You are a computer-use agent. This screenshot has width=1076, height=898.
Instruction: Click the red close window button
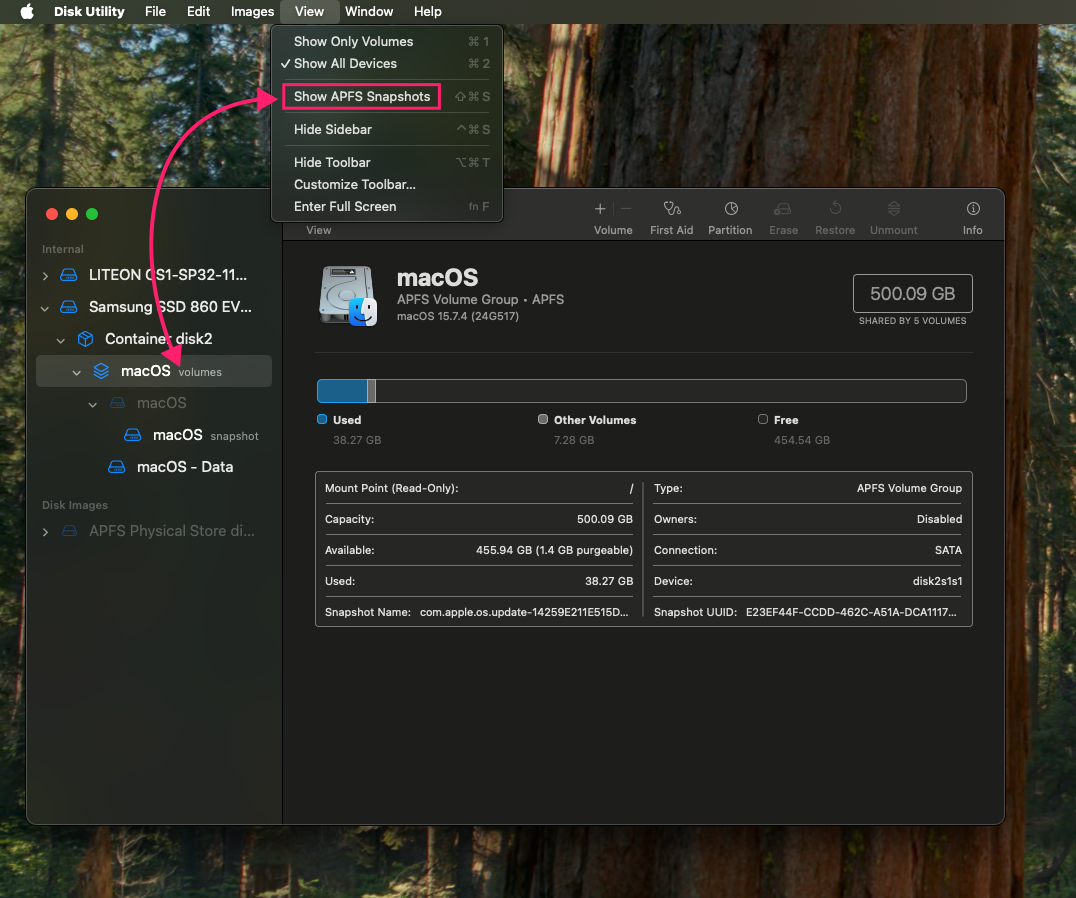tap(51, 214)
